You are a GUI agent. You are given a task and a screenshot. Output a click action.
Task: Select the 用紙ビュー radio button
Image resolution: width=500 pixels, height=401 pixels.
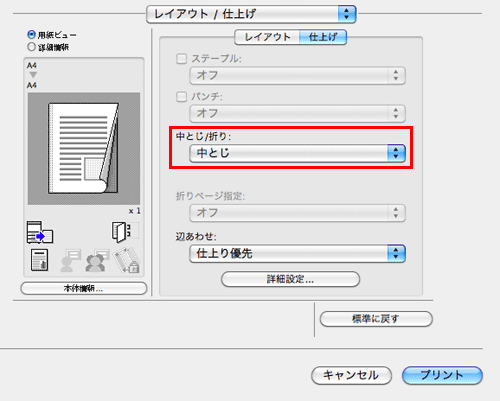click(x=31, y=34)
